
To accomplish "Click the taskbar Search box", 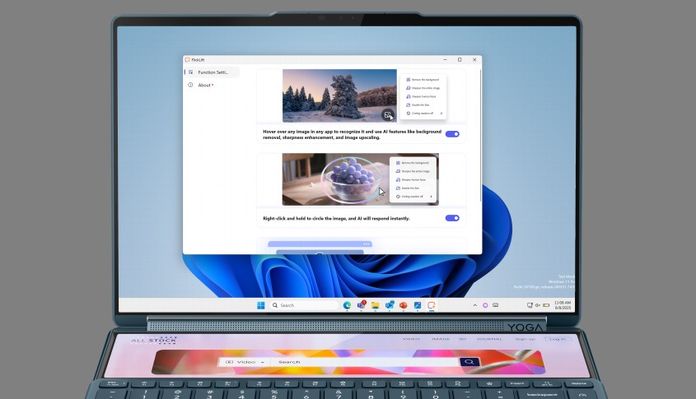I will tap(304, 305).
